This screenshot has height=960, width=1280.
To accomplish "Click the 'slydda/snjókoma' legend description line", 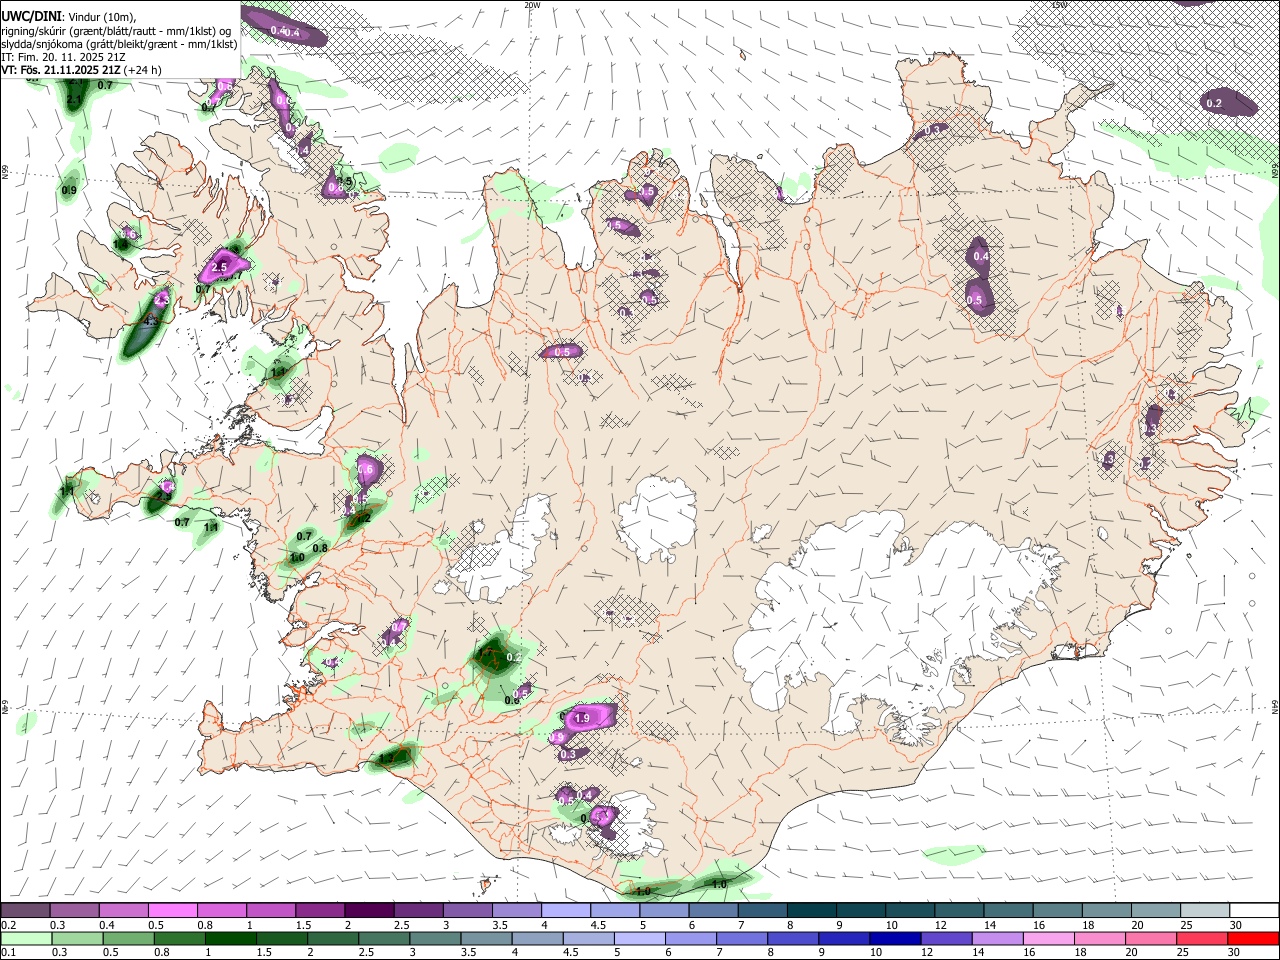I will pyautogui.click(x=120, y=44).
